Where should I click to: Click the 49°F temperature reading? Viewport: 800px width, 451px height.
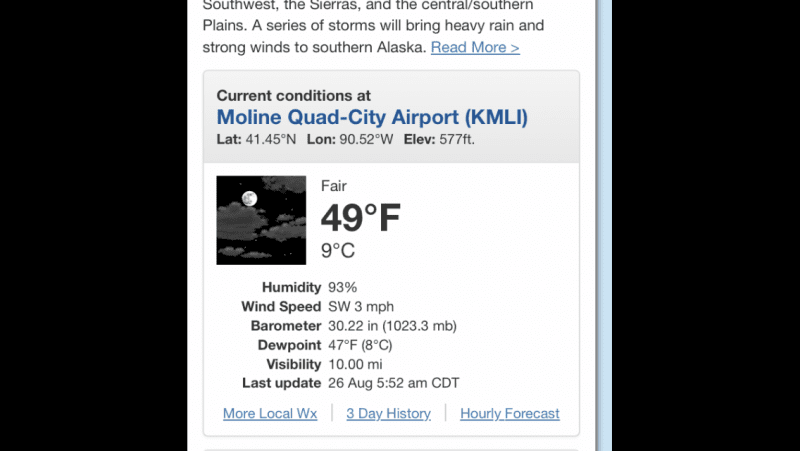pos(361,218)
